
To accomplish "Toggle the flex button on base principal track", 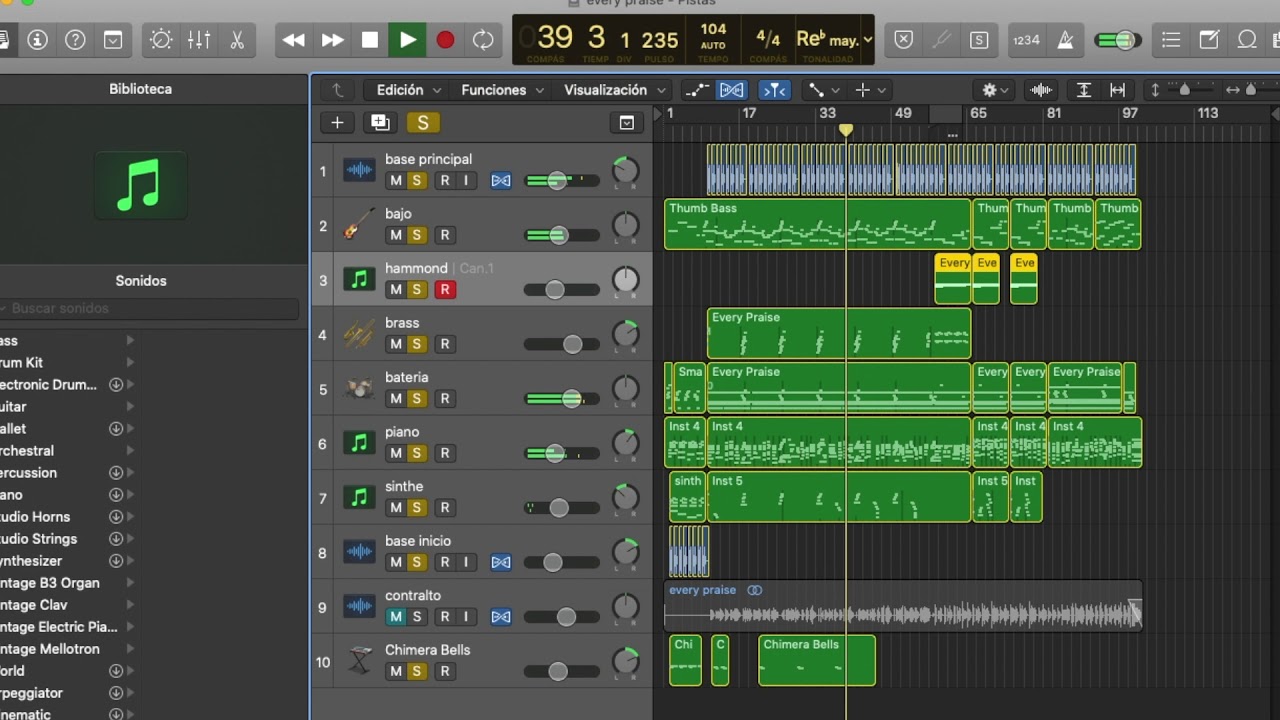I will [x=501, y=181].
